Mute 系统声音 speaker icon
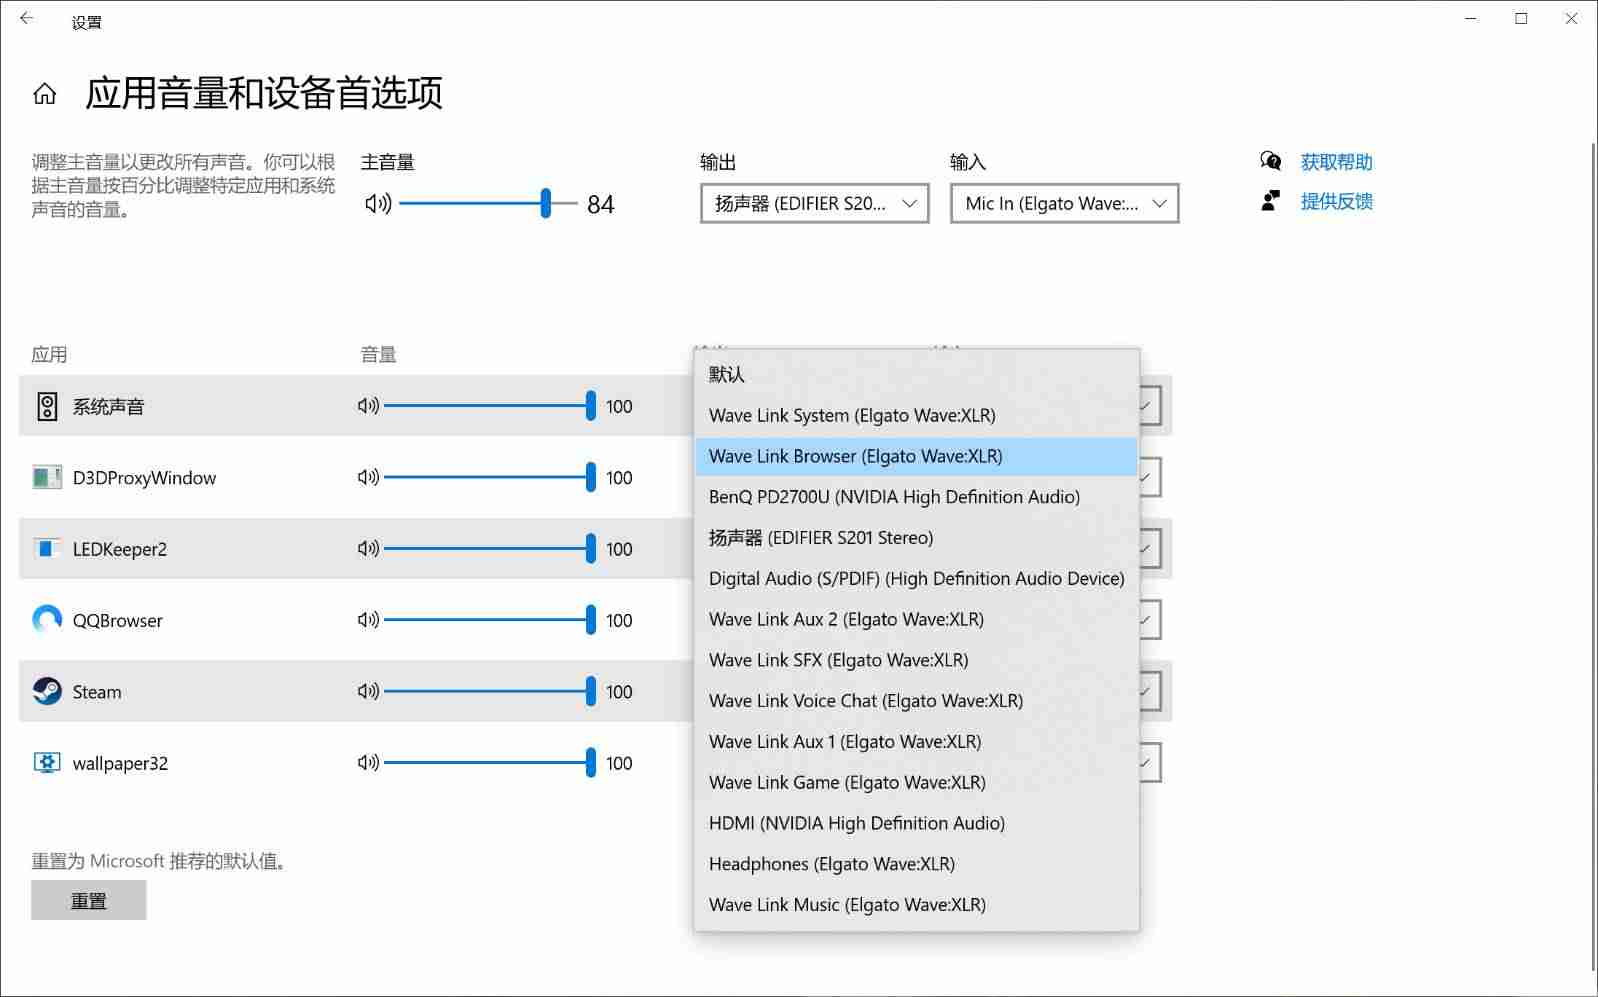 point(368,406)
